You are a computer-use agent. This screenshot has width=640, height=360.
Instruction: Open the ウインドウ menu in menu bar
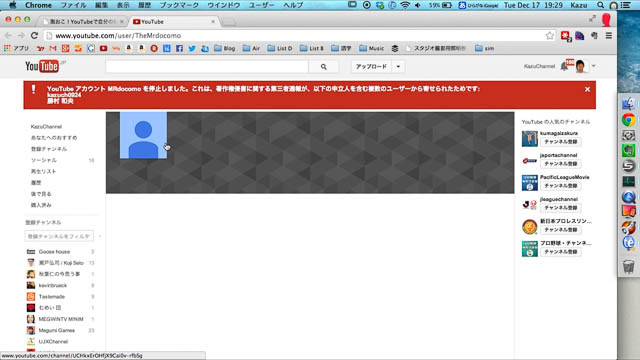click(x=223, y=5)
